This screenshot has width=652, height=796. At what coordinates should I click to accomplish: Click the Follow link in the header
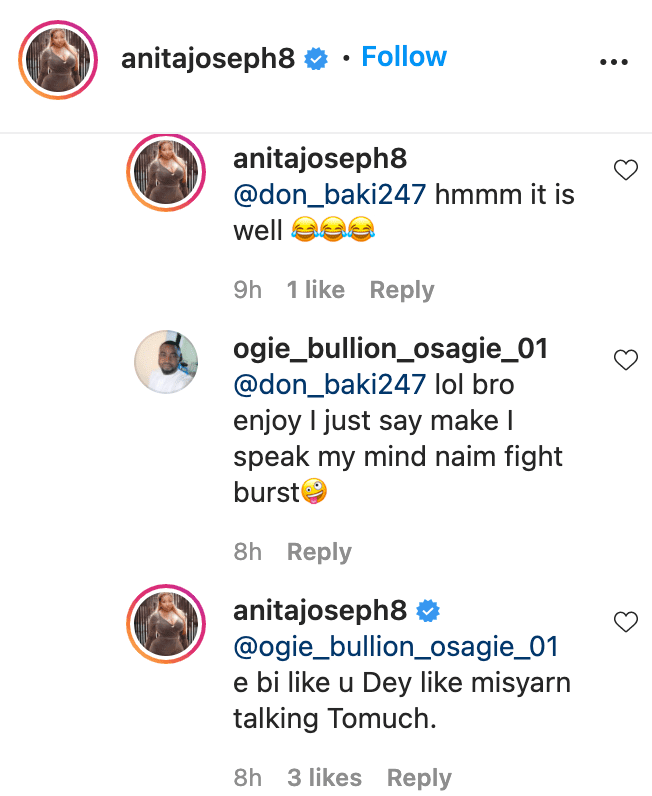[404, 57]
